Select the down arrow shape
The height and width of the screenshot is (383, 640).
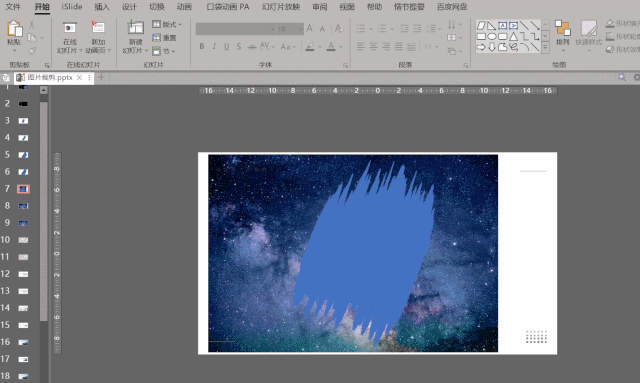click(492, 47)
